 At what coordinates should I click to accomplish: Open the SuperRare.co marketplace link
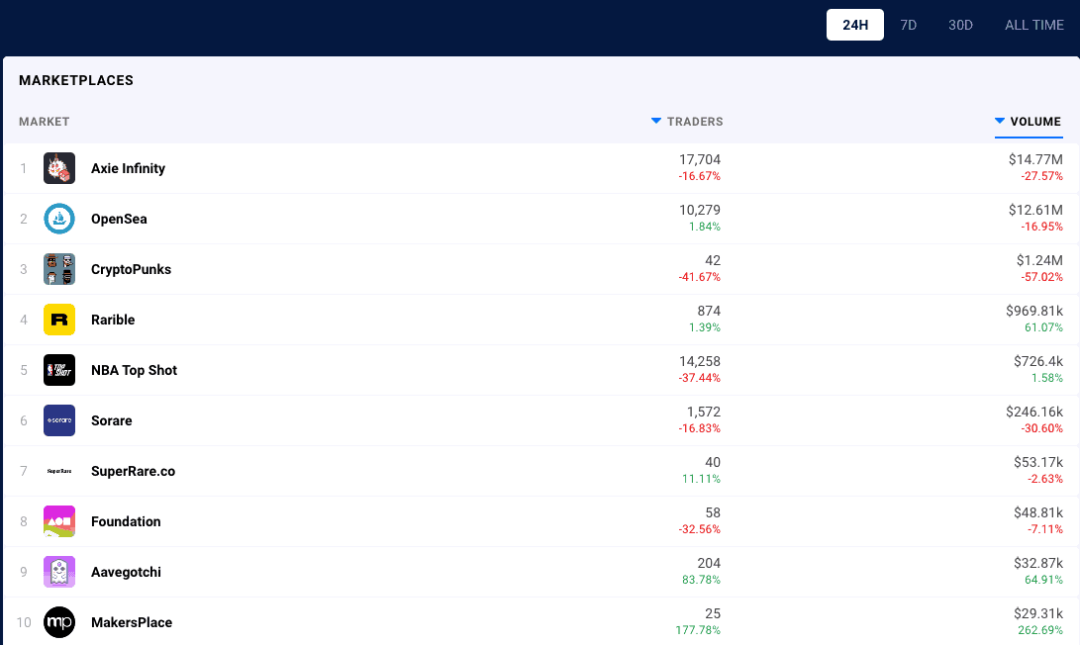click(x=133, y=471)
